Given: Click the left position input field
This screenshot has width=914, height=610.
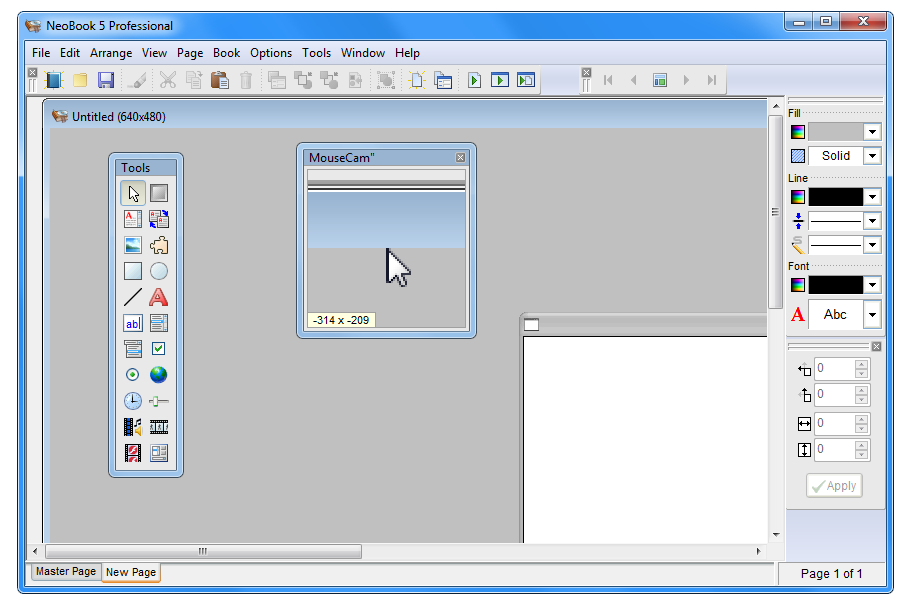Looking at the screenshot, I should (x=835, y=369).
